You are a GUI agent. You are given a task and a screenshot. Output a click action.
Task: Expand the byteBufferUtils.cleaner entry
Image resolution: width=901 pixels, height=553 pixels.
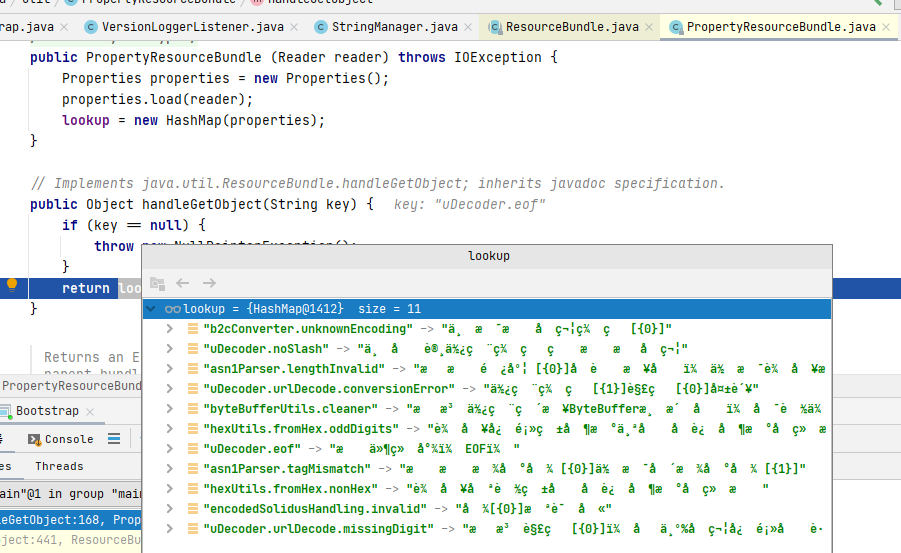click(170, 409)
